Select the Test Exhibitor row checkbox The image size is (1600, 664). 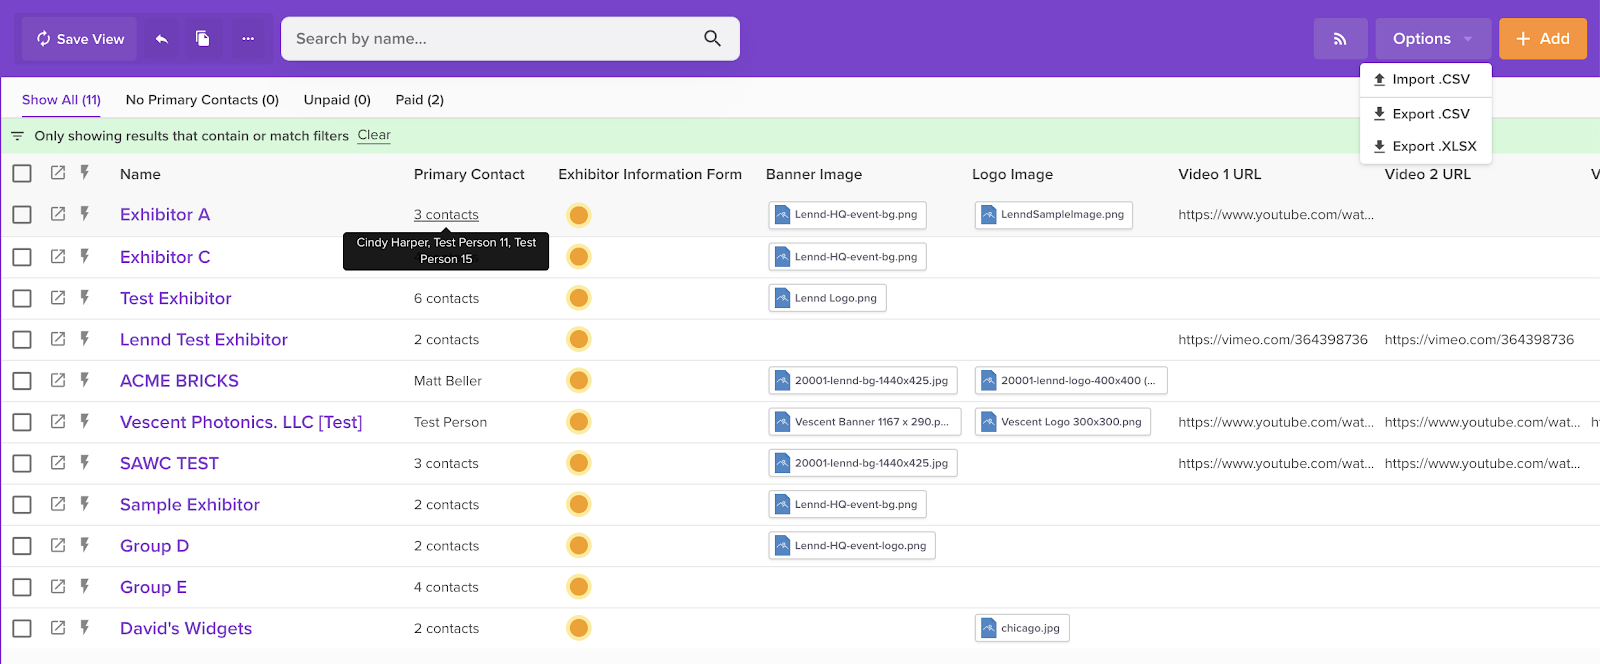click(x=22, y=298)
